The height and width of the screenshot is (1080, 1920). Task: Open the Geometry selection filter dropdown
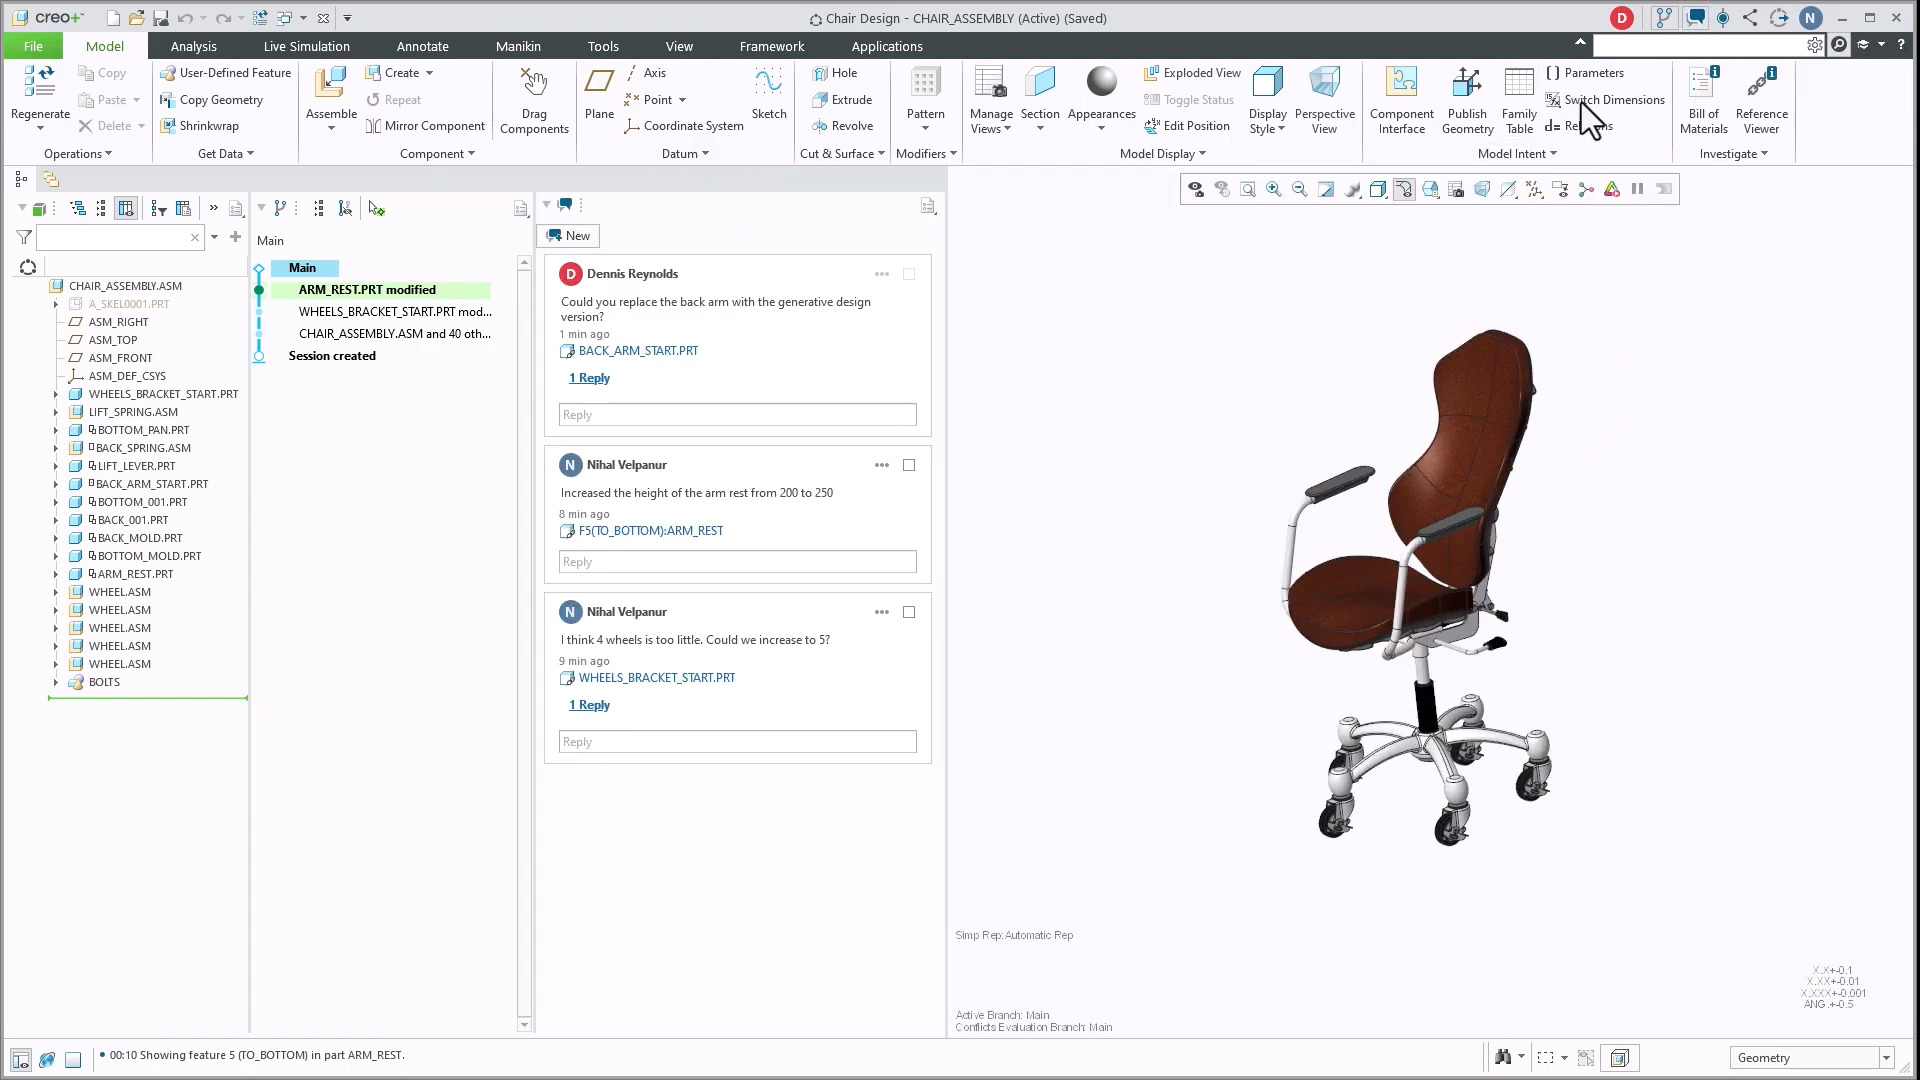[x=1886, y=1058]
